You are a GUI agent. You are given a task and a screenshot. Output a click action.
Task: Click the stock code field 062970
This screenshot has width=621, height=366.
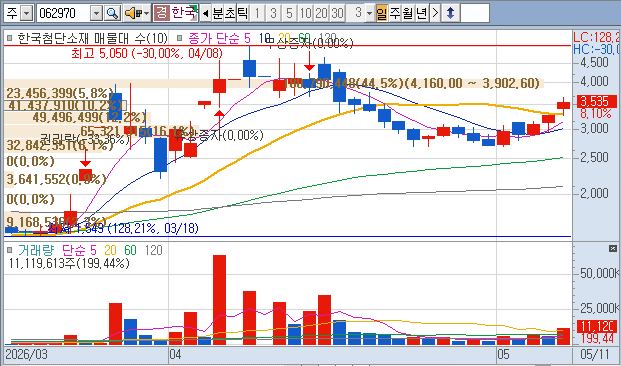(x=63, y=13)
